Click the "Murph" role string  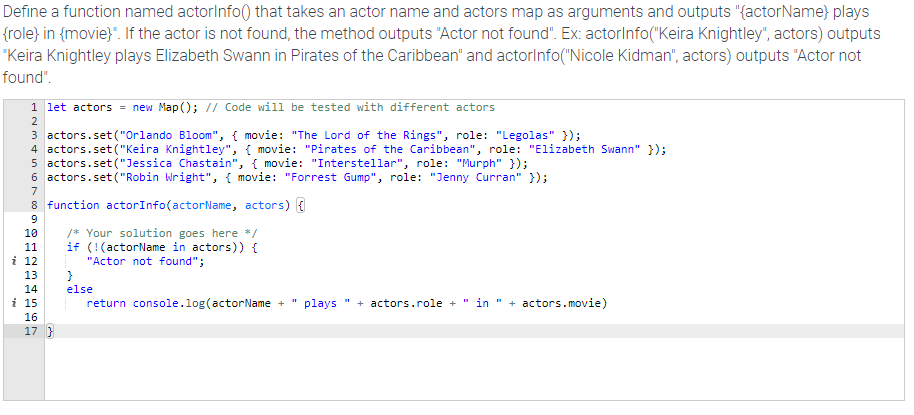pos(479,163)
